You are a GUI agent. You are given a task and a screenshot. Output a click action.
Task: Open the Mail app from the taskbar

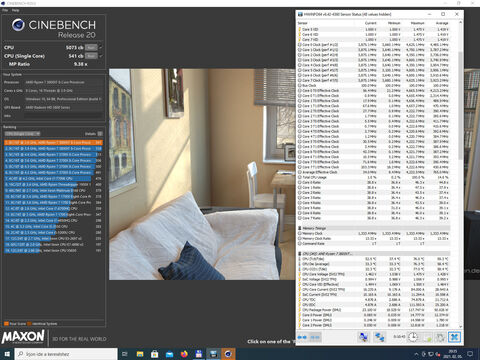click(169, 354)
